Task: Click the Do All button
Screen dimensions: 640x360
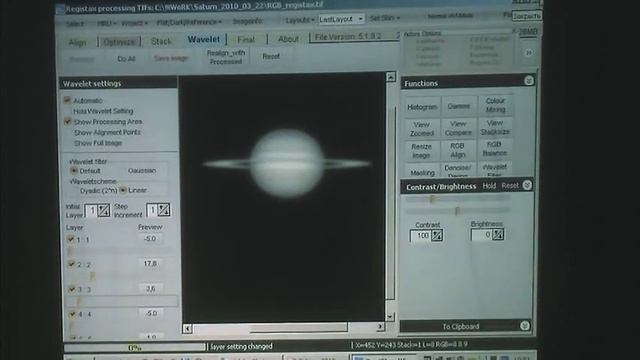Action: point(126,59)
